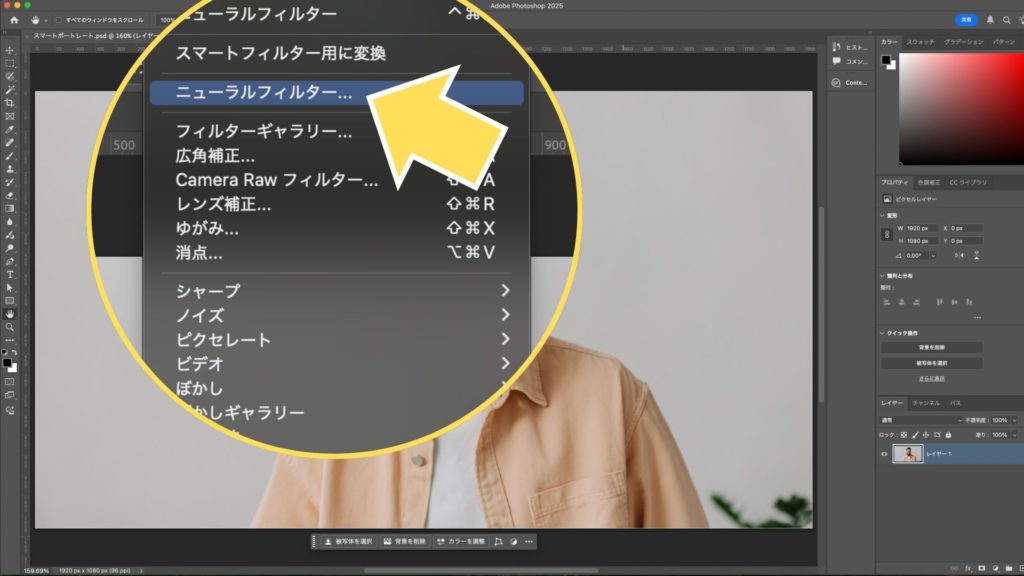The image size is (1024, 576).
Task: Toggle visibility of レイヤー 1
Action: point(884,454)
